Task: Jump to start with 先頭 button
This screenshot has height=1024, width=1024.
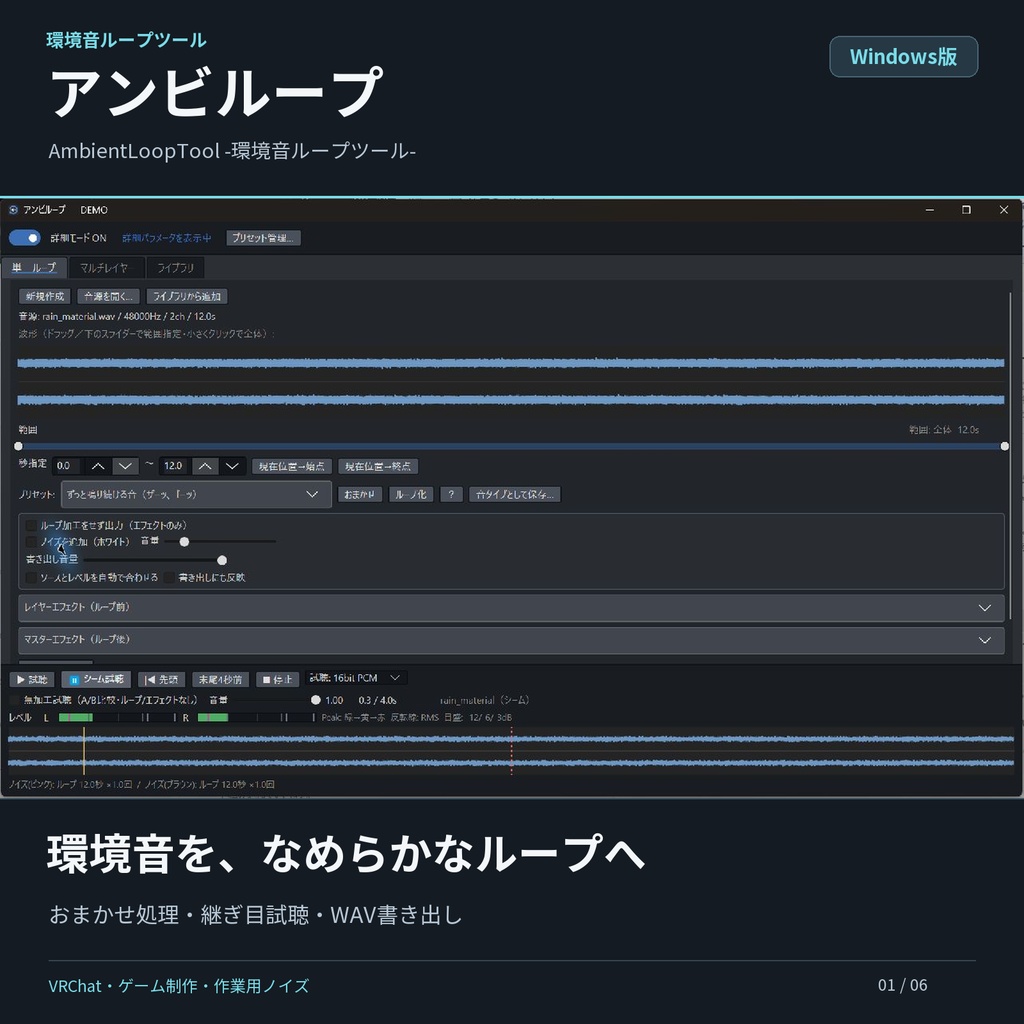Action: [161, 680]
